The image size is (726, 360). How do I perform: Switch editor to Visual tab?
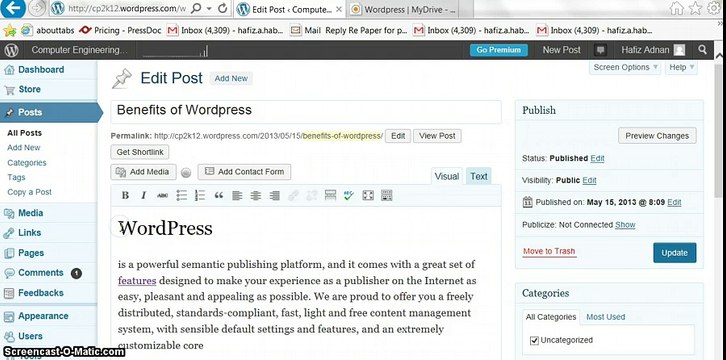coord(447,176)
